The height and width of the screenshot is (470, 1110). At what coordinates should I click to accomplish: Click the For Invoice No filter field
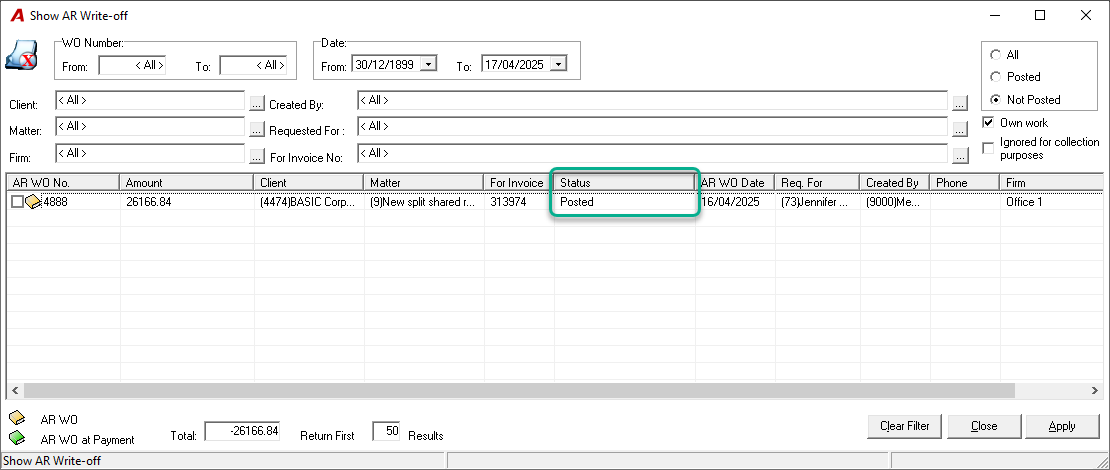652,153
